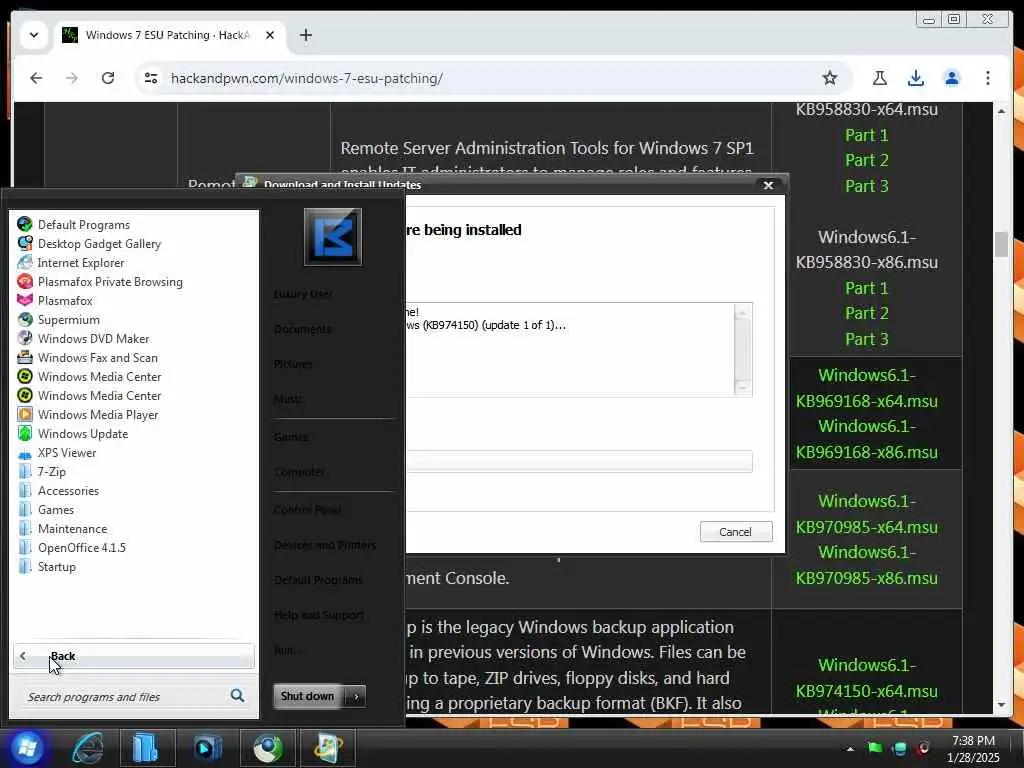Download Part 1 of KB958830-x64.msu
Image resolution: width=1024 pixels, height=768 pixels.
click(x=867, y=135)
